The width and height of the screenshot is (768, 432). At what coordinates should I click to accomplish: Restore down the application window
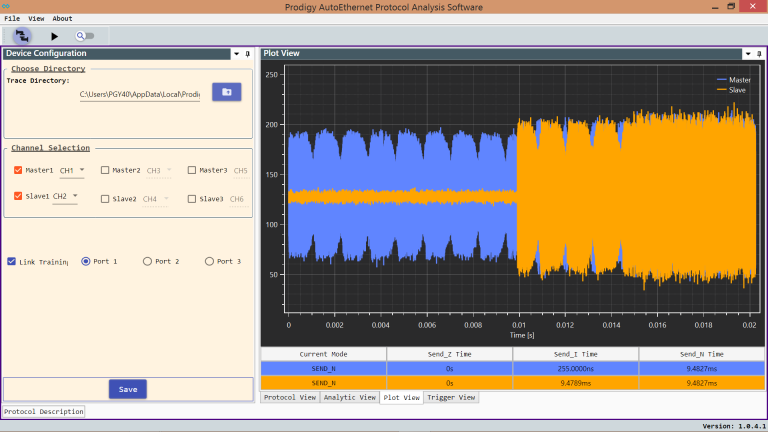coord(731,6)
